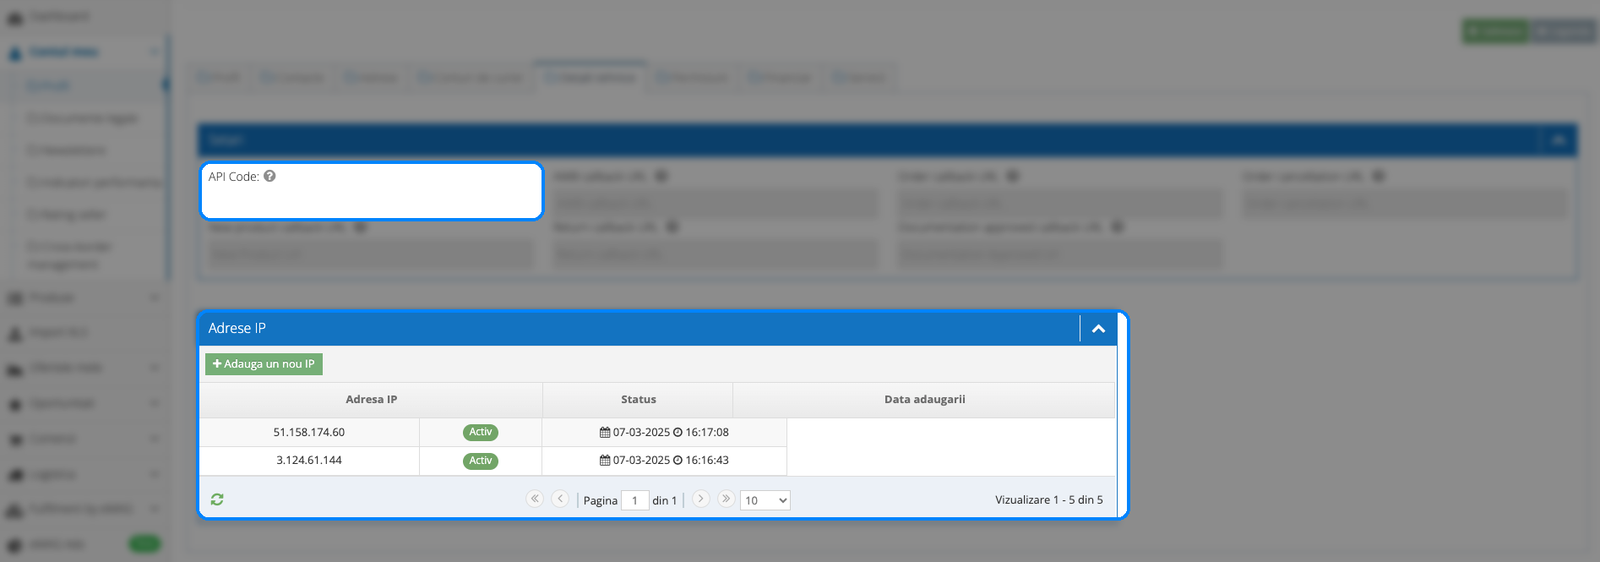1600x562 pixels.
Task: Sort by the Status column header
Action: [638, 399]
